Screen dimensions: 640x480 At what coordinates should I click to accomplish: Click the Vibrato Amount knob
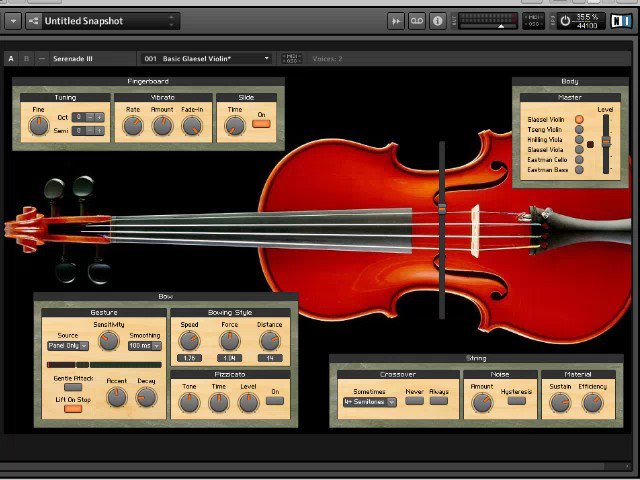(x=162, y=126)
